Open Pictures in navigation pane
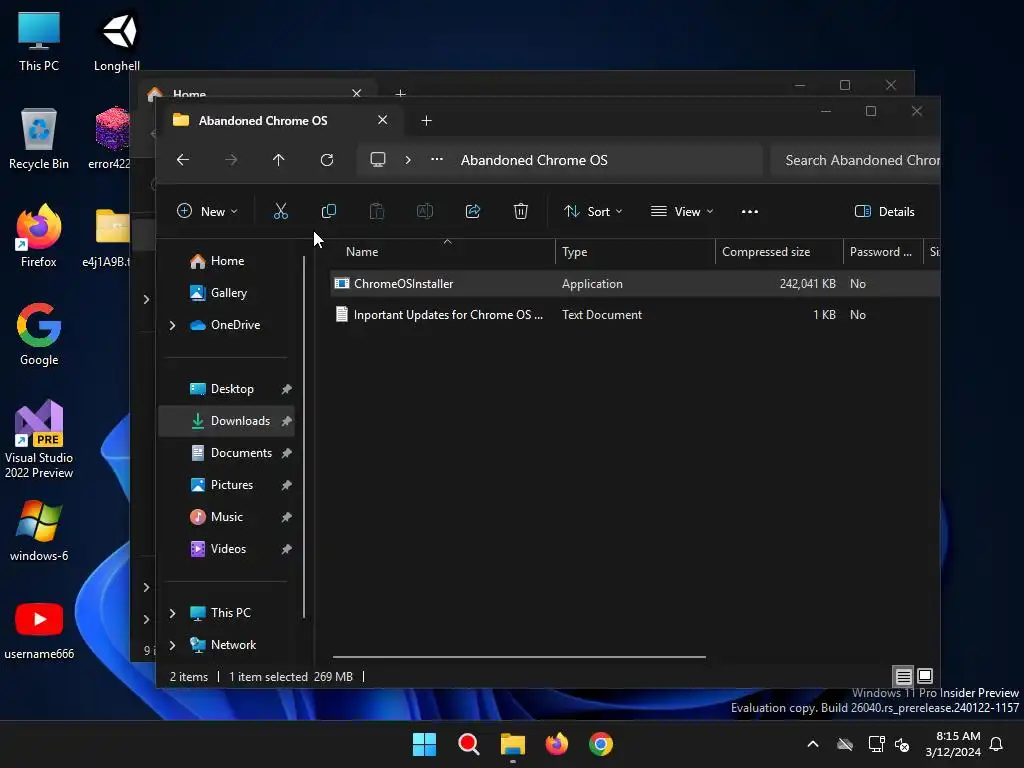This screenshot has width=1024, height=768. coord(227,485)
